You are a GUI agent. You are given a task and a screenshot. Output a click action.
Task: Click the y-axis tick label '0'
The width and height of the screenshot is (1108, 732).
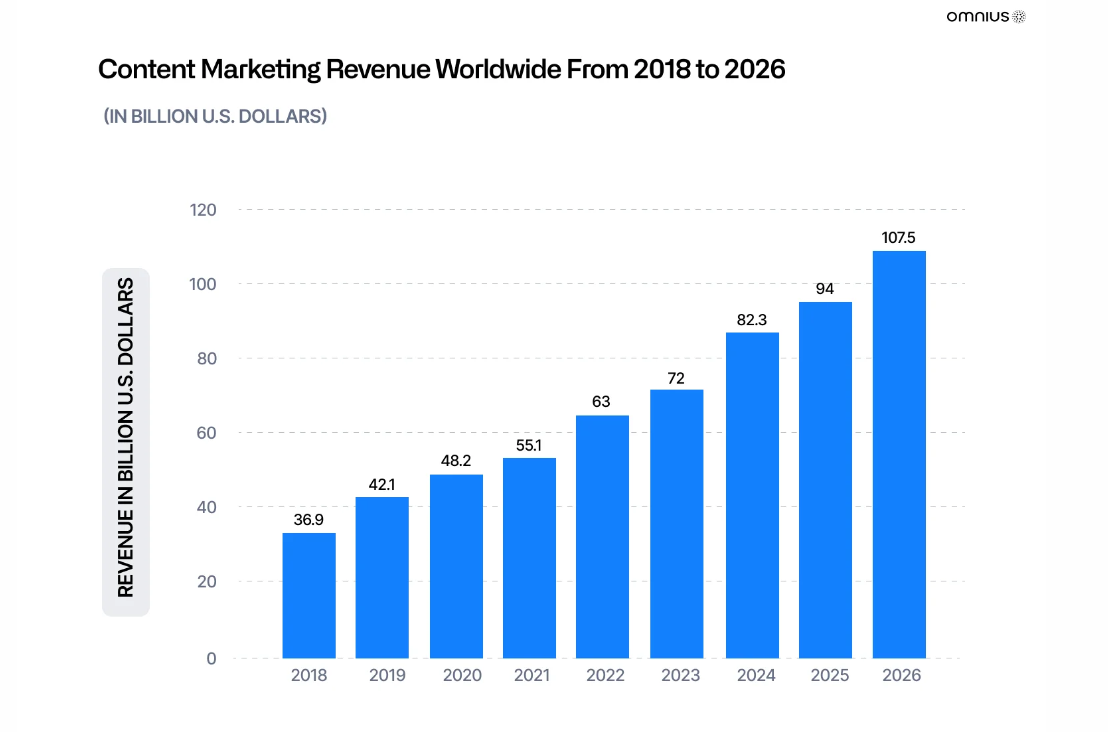211,659
